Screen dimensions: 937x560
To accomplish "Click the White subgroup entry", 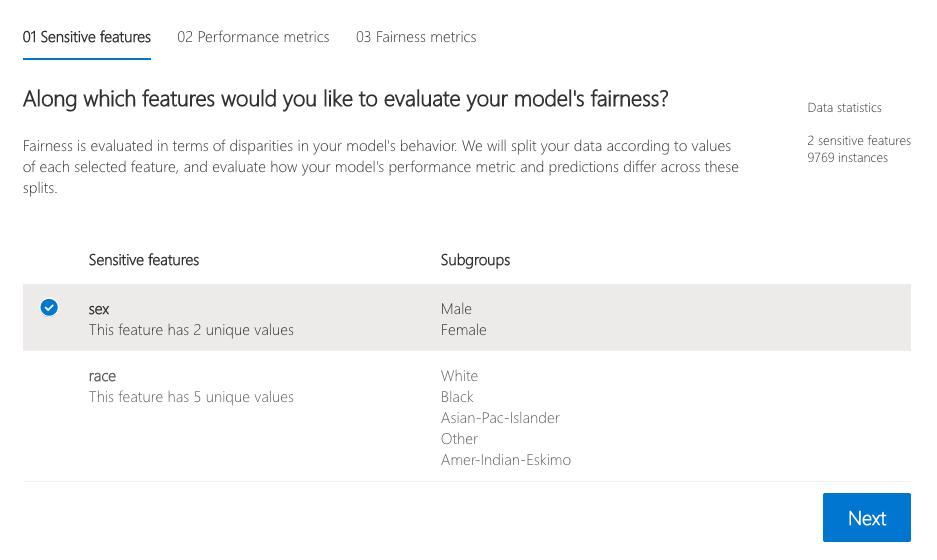I will [x=459, y=376].
